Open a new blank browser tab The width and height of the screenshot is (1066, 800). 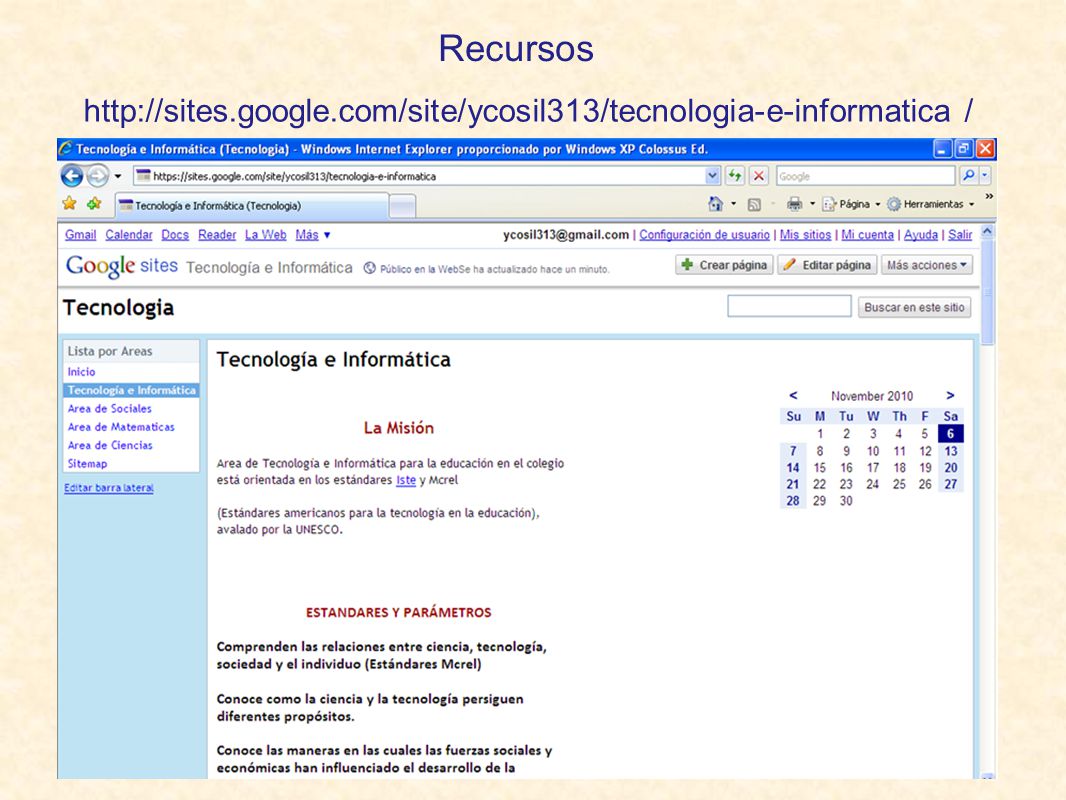402,206
